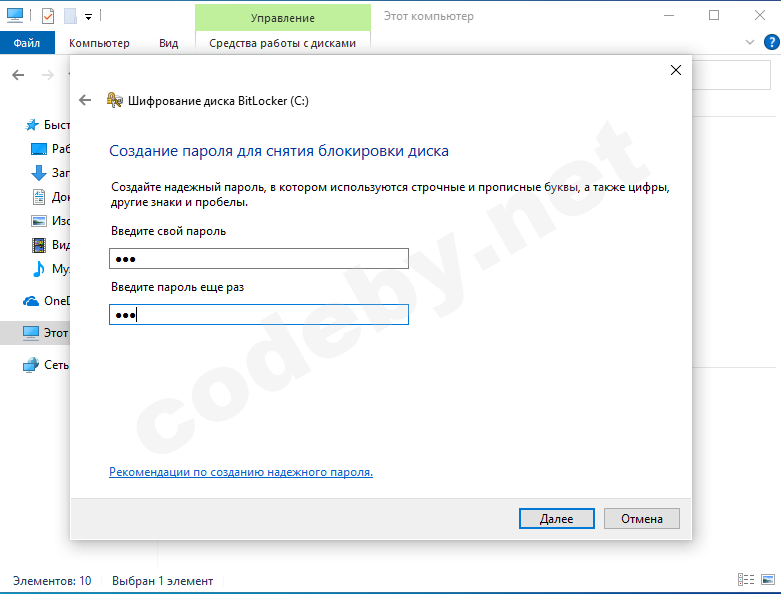Viewport: 781px width, 594px height.
Task: Click 'Выбран 1 элемент' status text
Action: (x=162, y=581)
